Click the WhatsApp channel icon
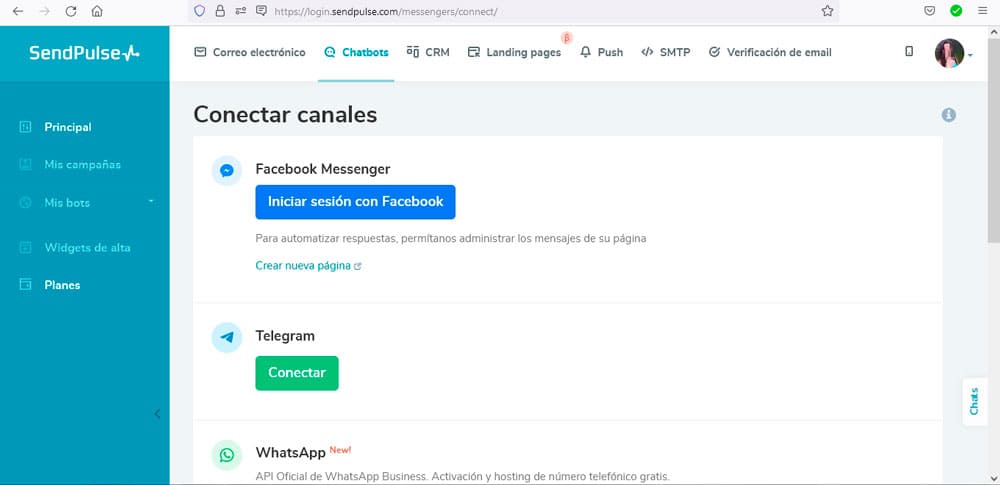This screenshot has width=1000, height=485. click(227, 455)
